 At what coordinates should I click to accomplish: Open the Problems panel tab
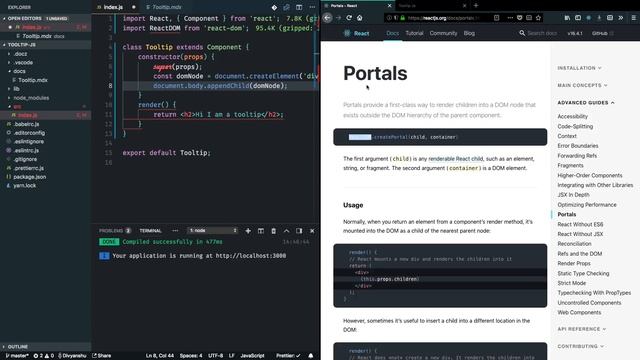click(x=115, y=231)
